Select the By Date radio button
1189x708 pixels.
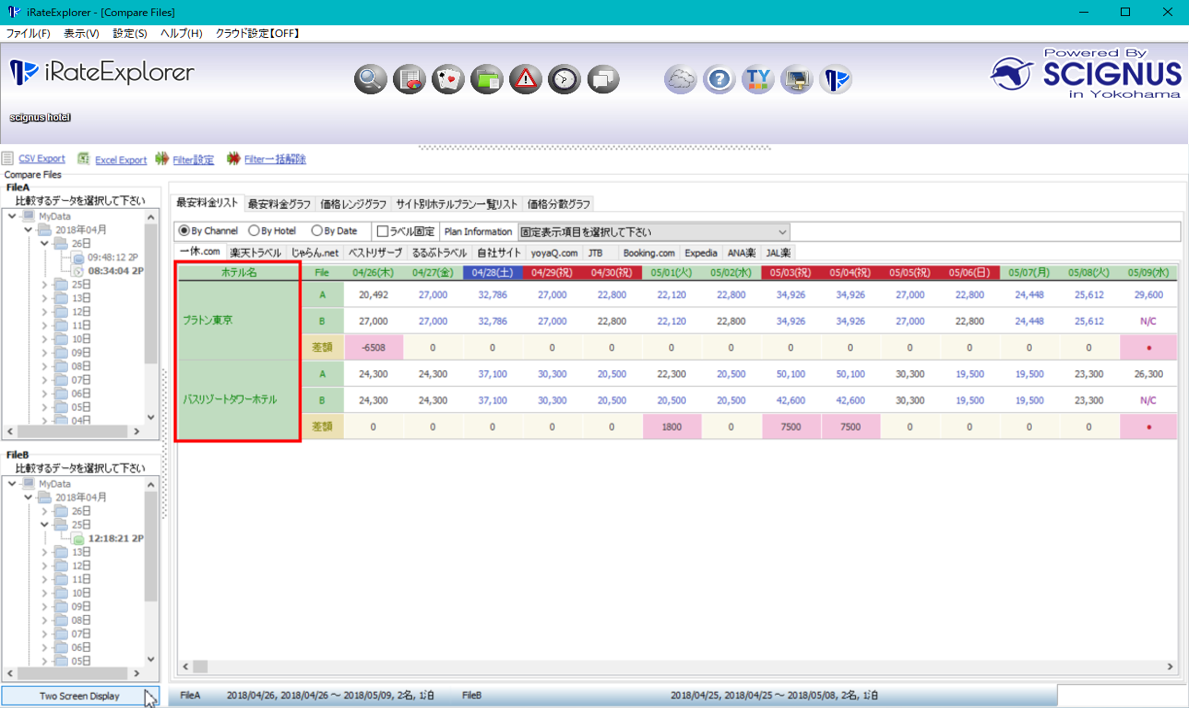tap(317, 231)
